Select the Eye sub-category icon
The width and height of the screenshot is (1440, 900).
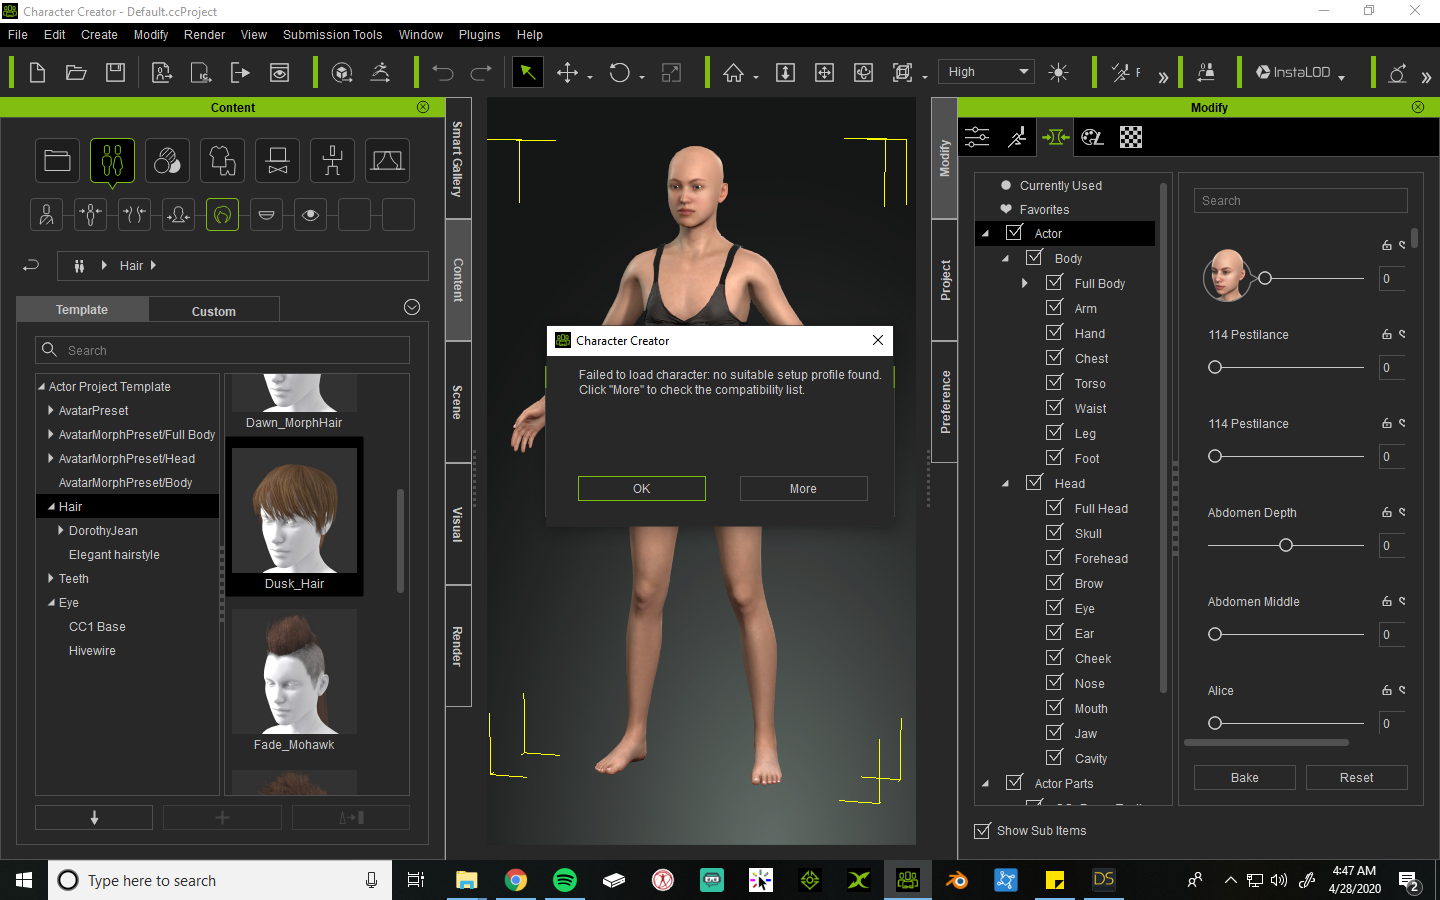point(311,215)
